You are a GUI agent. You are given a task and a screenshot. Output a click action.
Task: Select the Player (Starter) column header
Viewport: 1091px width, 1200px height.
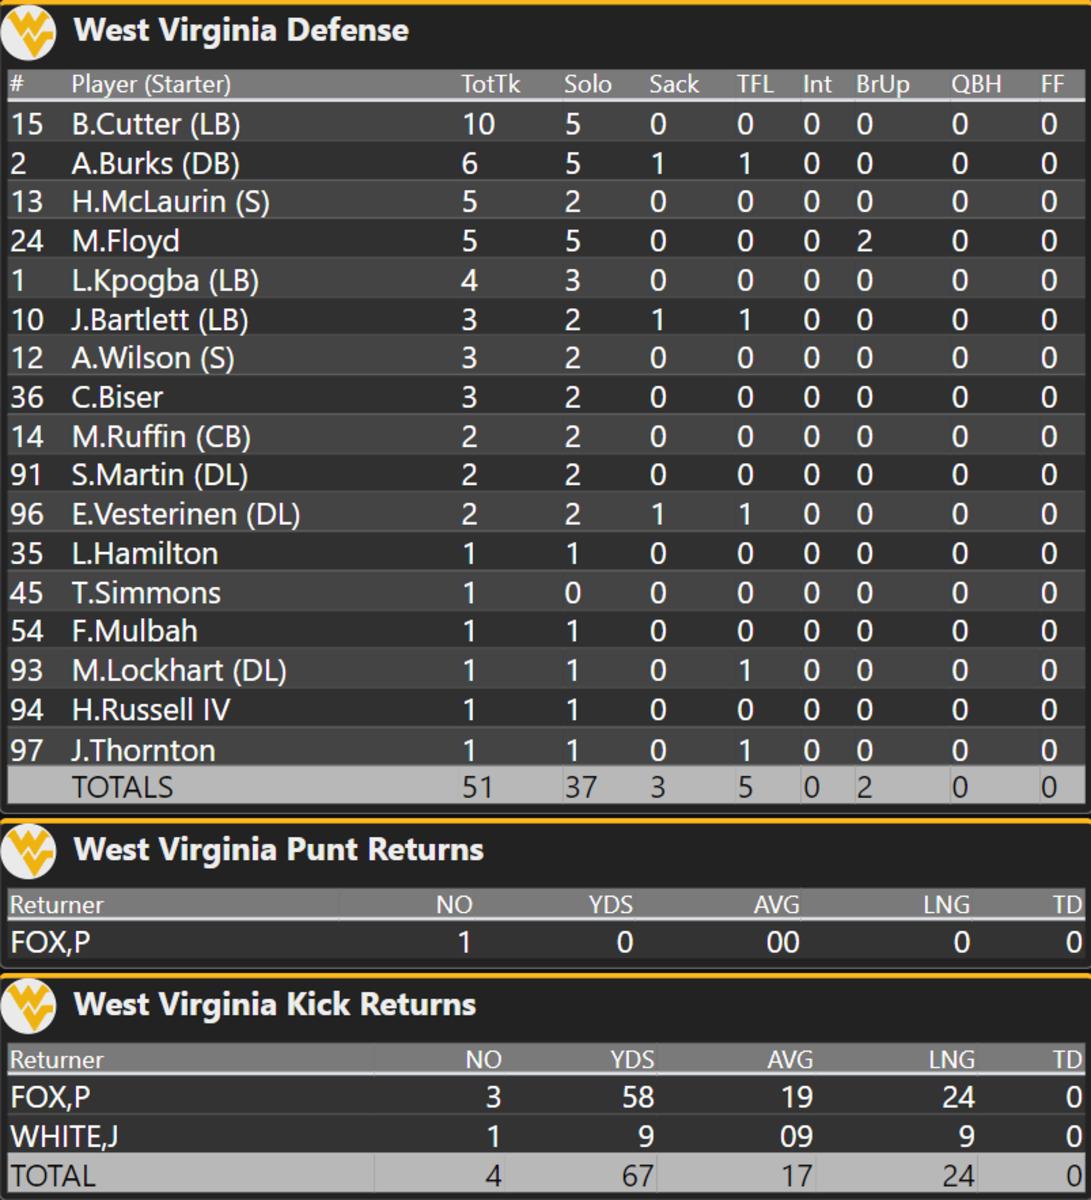point(151,84)
